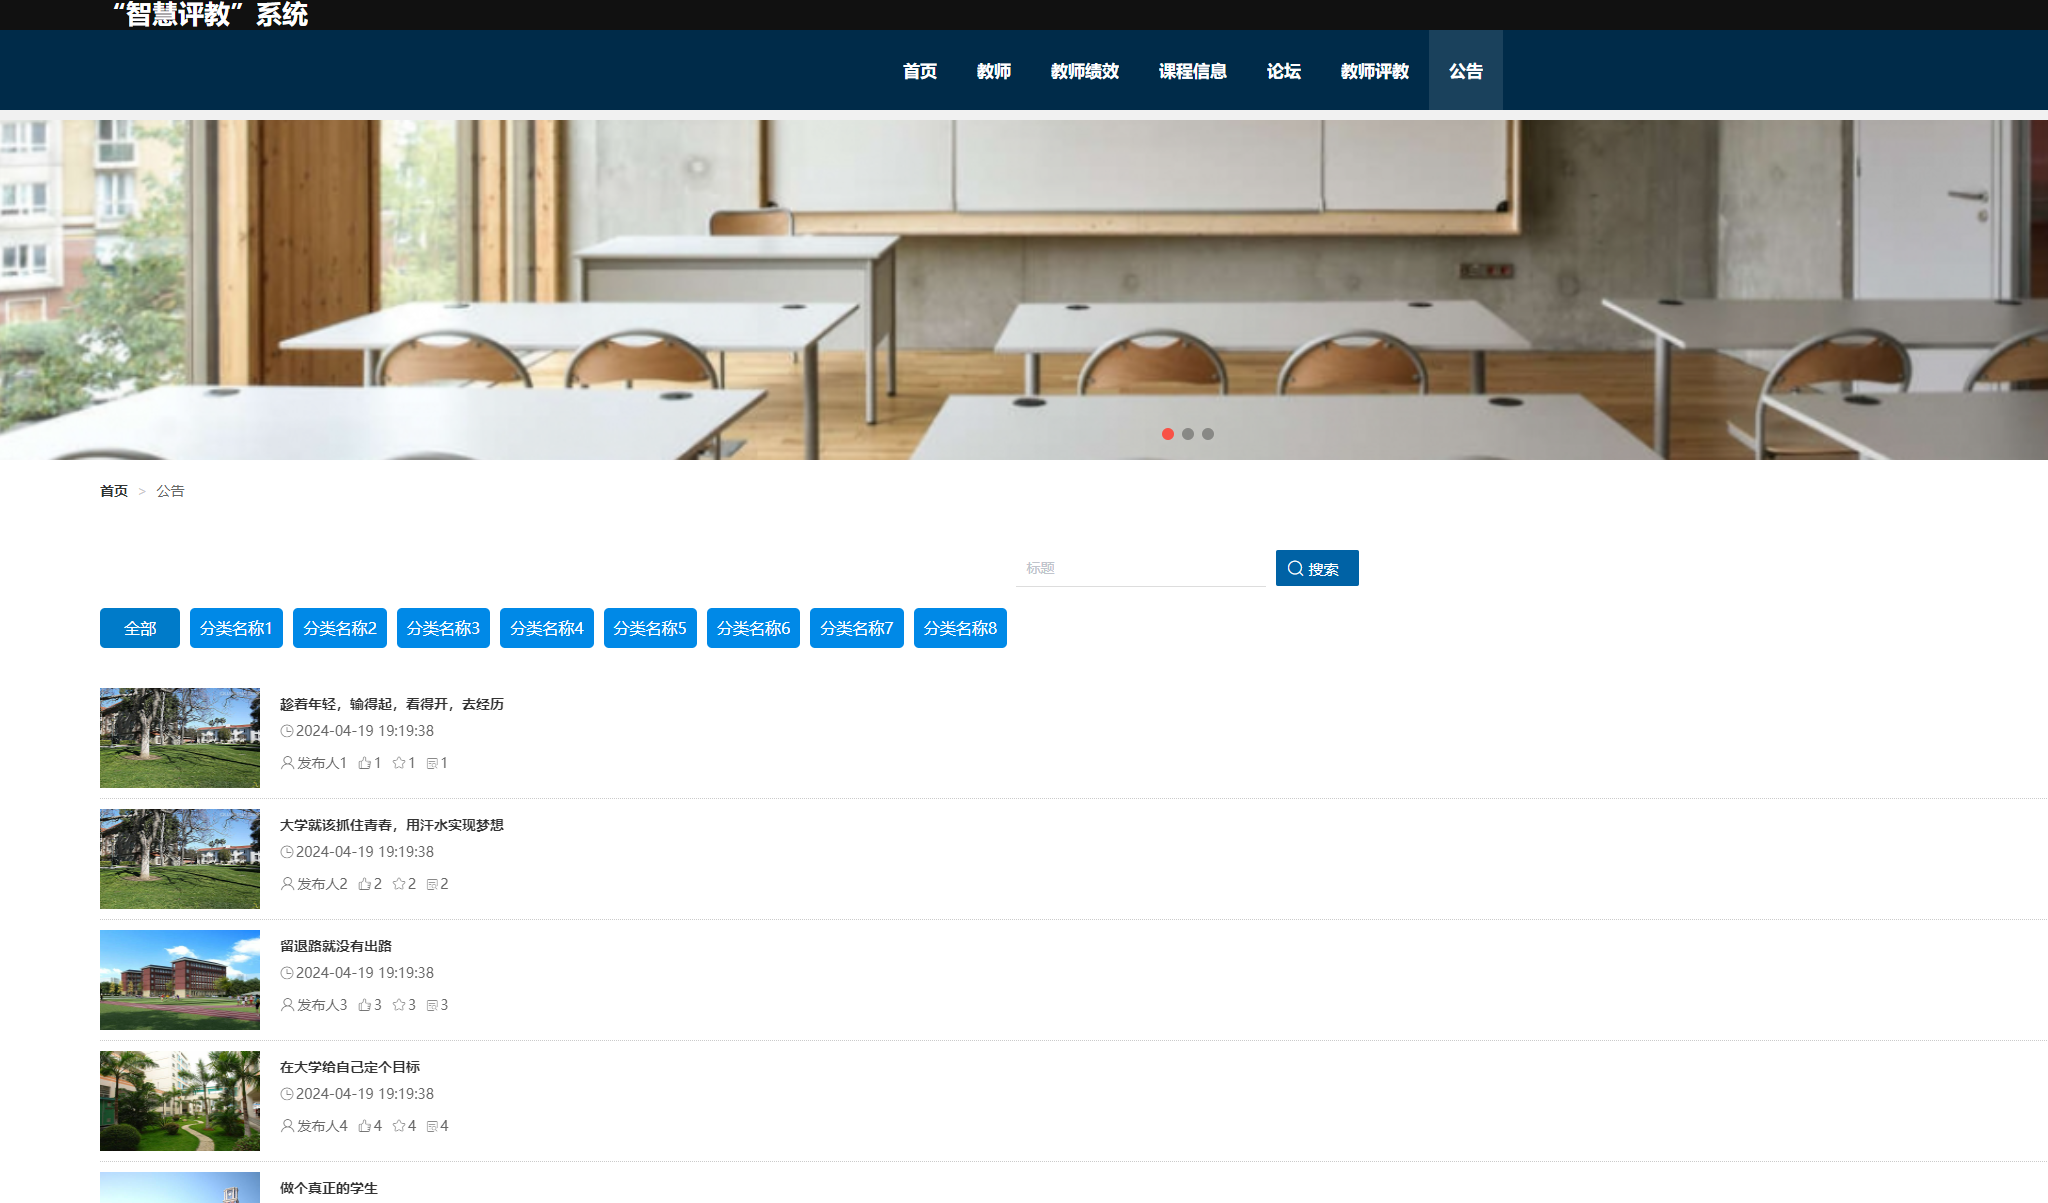Image resolution: width=2048 pixels, height=1203 pixels.
Task: Click the “智慧评教”系统 site title
Action: pos(210,14)
